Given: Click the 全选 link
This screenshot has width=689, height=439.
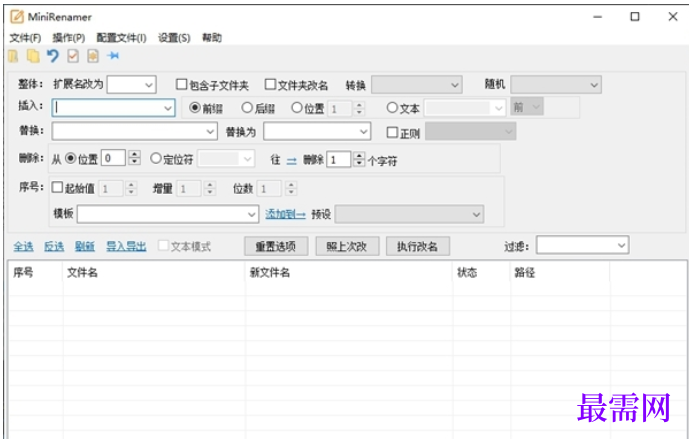Looking at the screenshot, I should coord(23,247).
